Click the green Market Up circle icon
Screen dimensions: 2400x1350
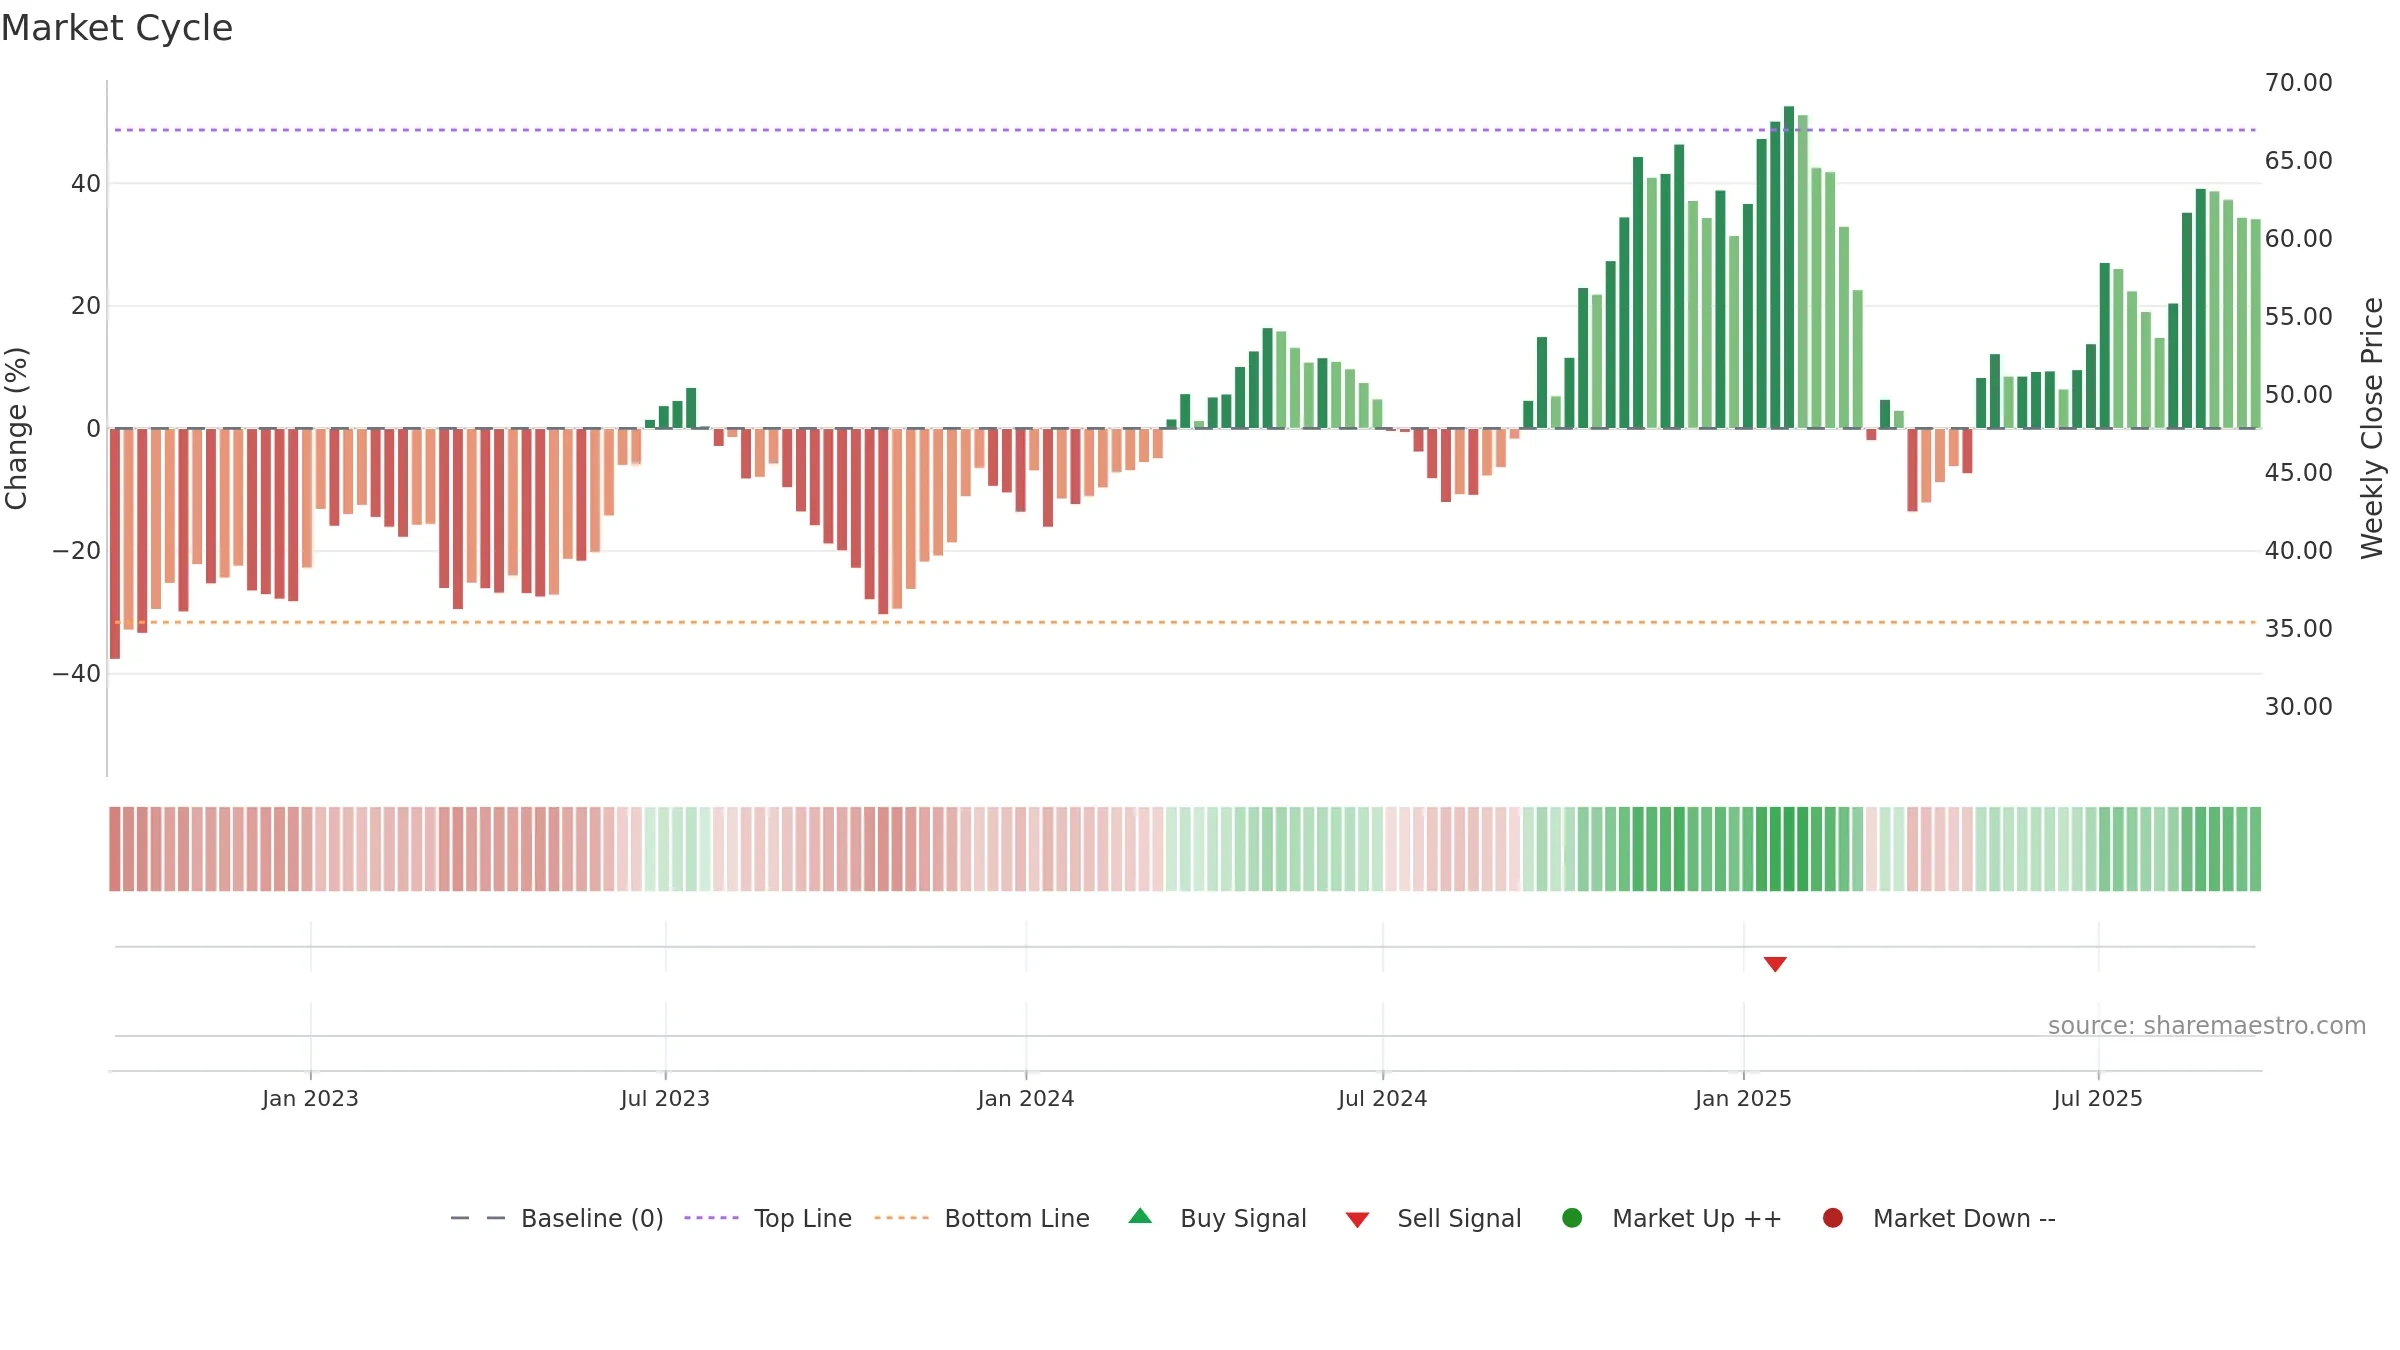(1572, 1218)
